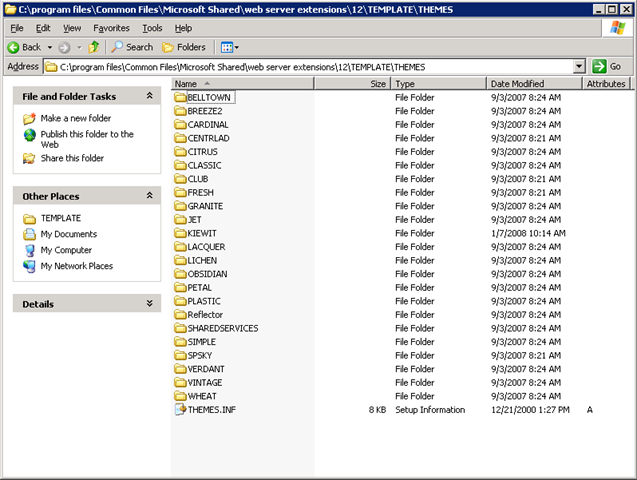Go to TEMPLATE in Other Places
Screen dimensions: 637x480
[61, 218]
